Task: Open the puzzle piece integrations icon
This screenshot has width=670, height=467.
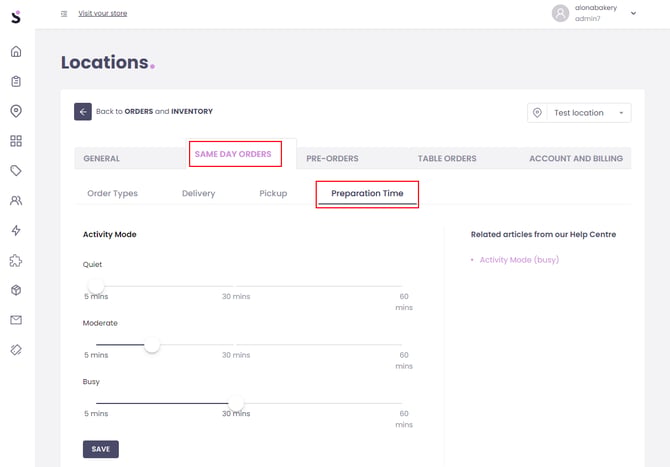Action: click(x=16, y=260)
